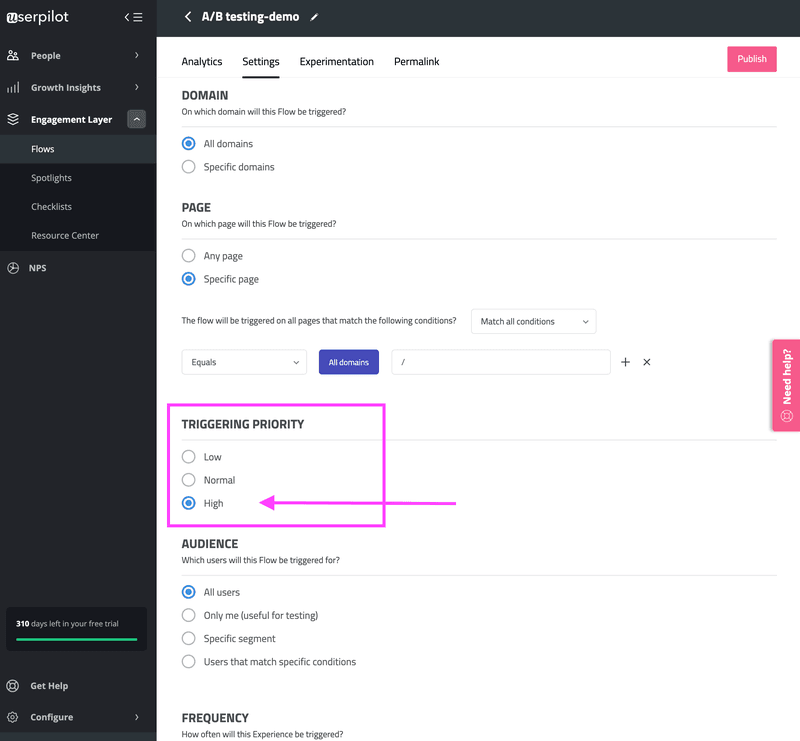
Task: Click the Userpilot logo
Action: [38, 16]
